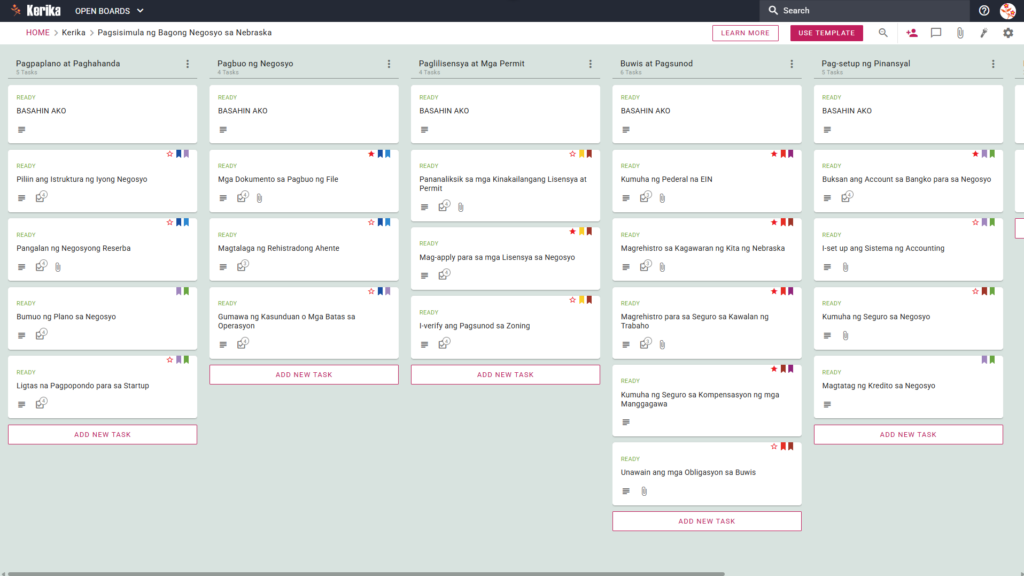Click the highlight marker icon in toolbar
This screenshot has height=576, width=1024.
click(x=984, y=33)
